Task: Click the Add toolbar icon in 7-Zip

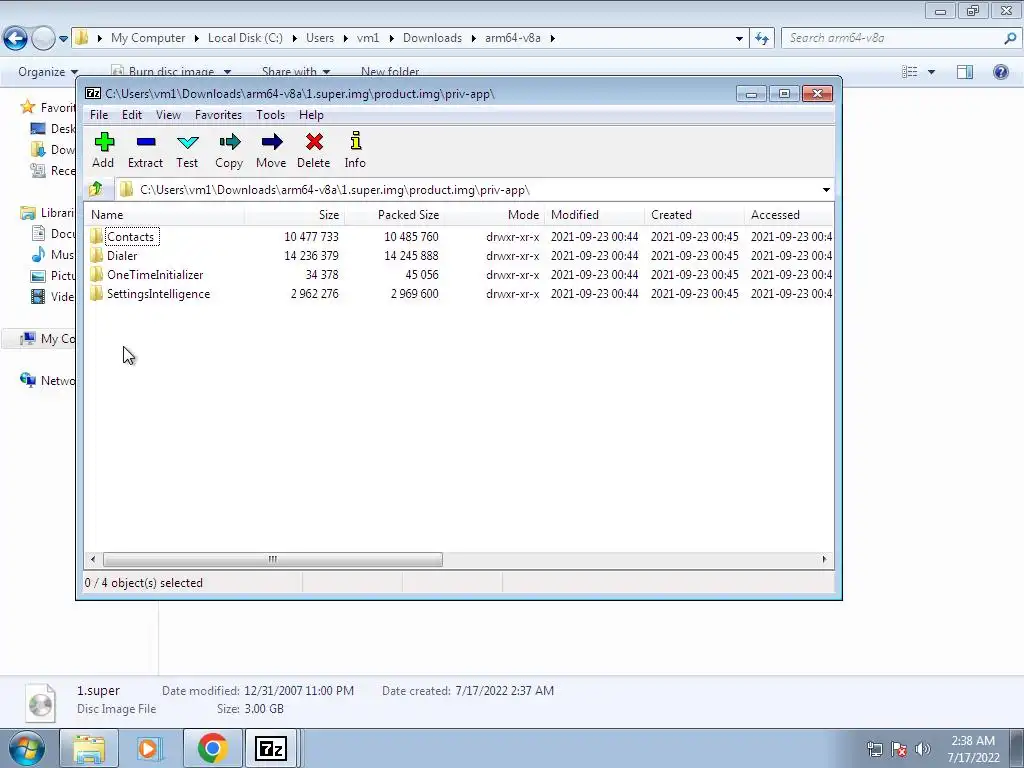Action: 104,142
